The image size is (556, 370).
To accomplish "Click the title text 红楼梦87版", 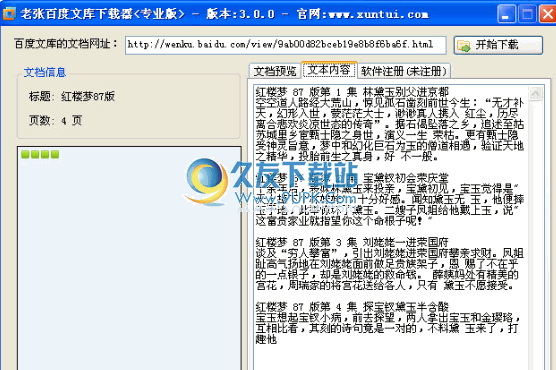I will (x=88, y=96).
